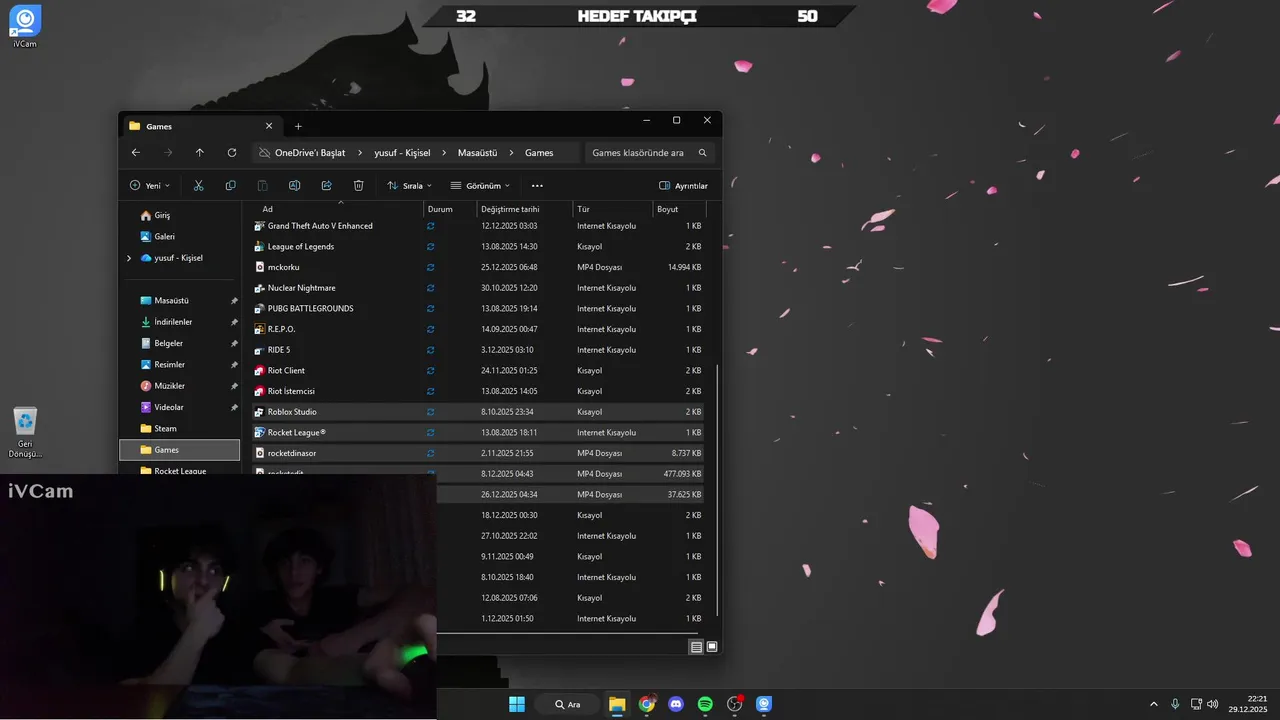Click the microphone icon in system tray
Viewport: 1280px width, 720px height.
1175,704
